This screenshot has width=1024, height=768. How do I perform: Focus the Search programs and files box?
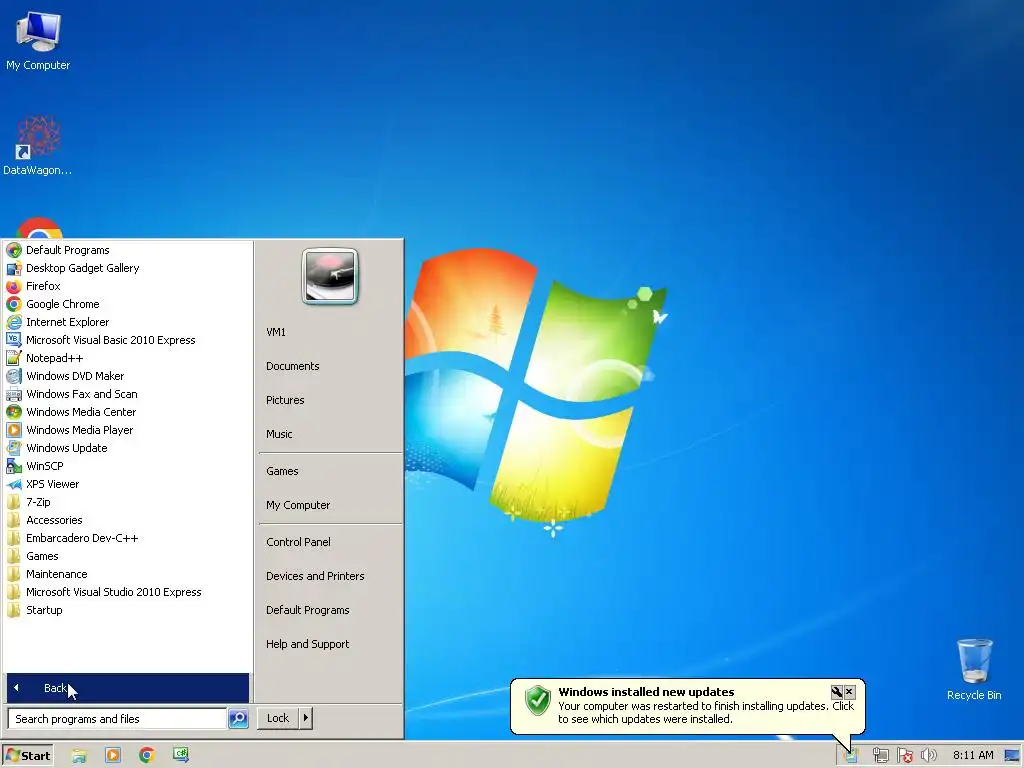coord(117,719)
